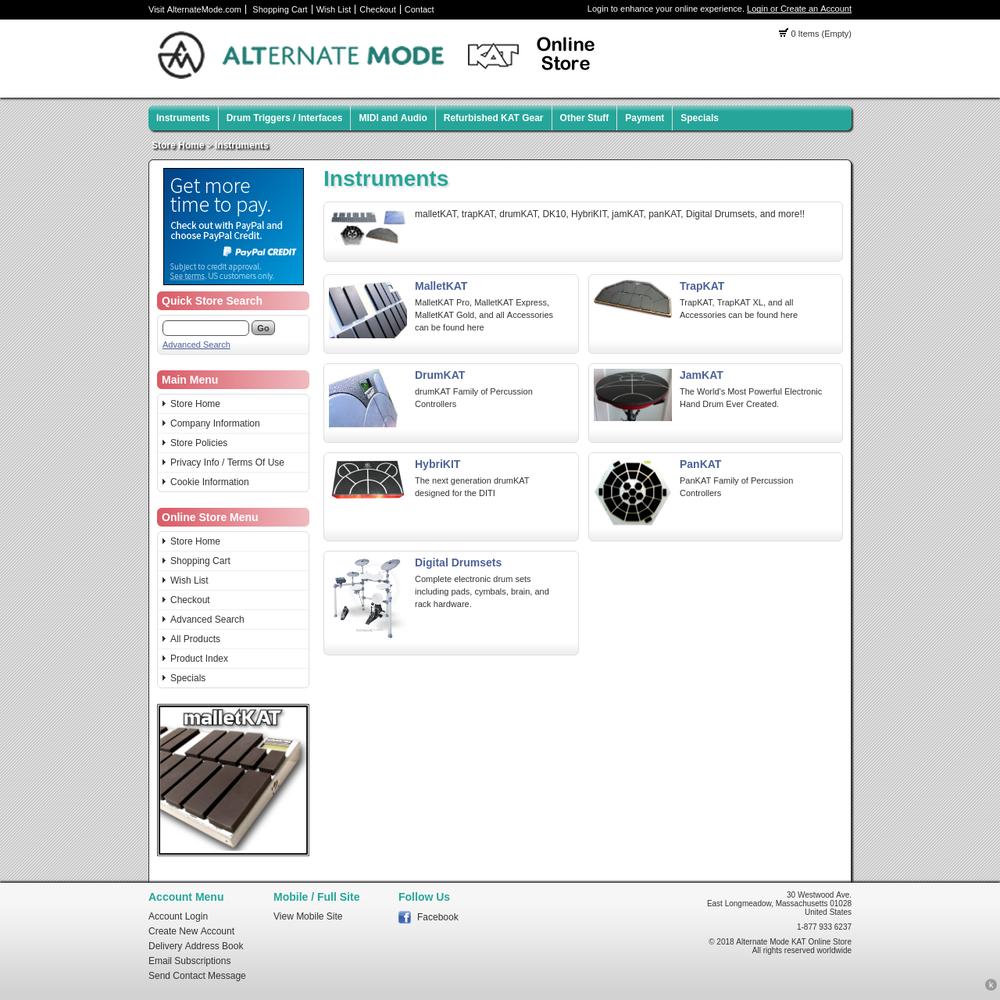Open the PanKAT category thumbnail

[x=633, y=492]
